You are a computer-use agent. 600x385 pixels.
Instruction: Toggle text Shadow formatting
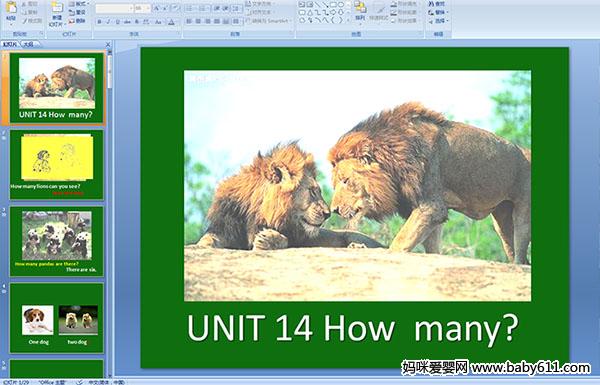tap(137, 22)
